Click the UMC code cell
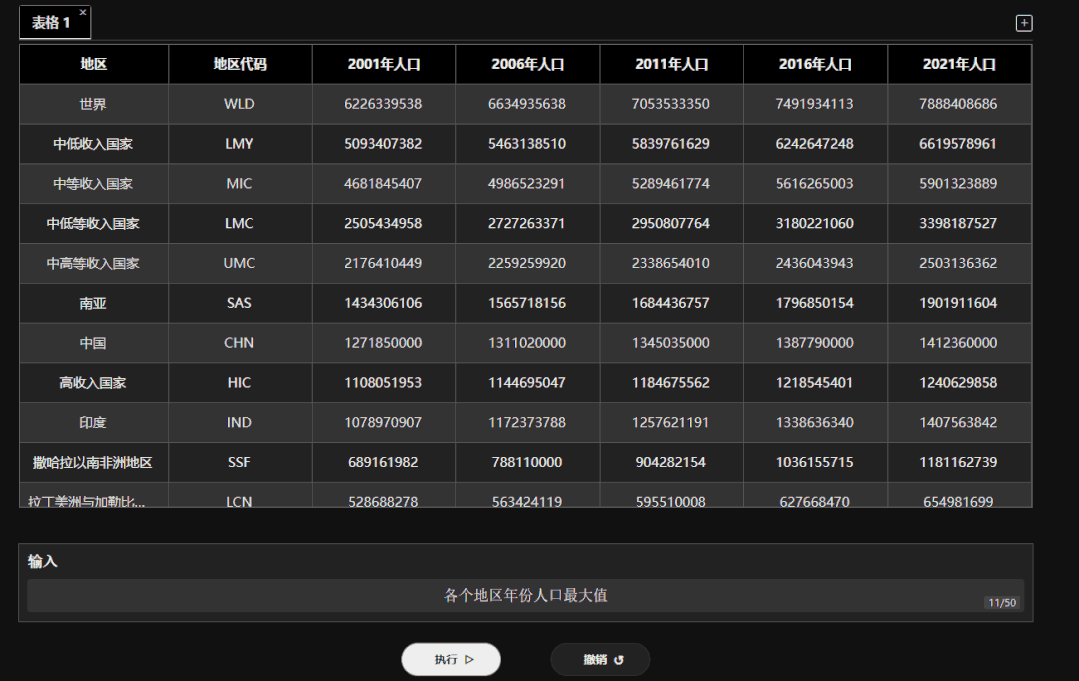 tap(239, 263)
